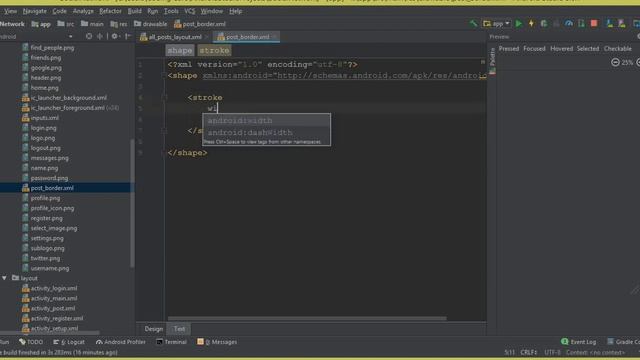Switch to all_posts_layout.xml editor tab
The image size is (640, 360).
click(174, 37)
